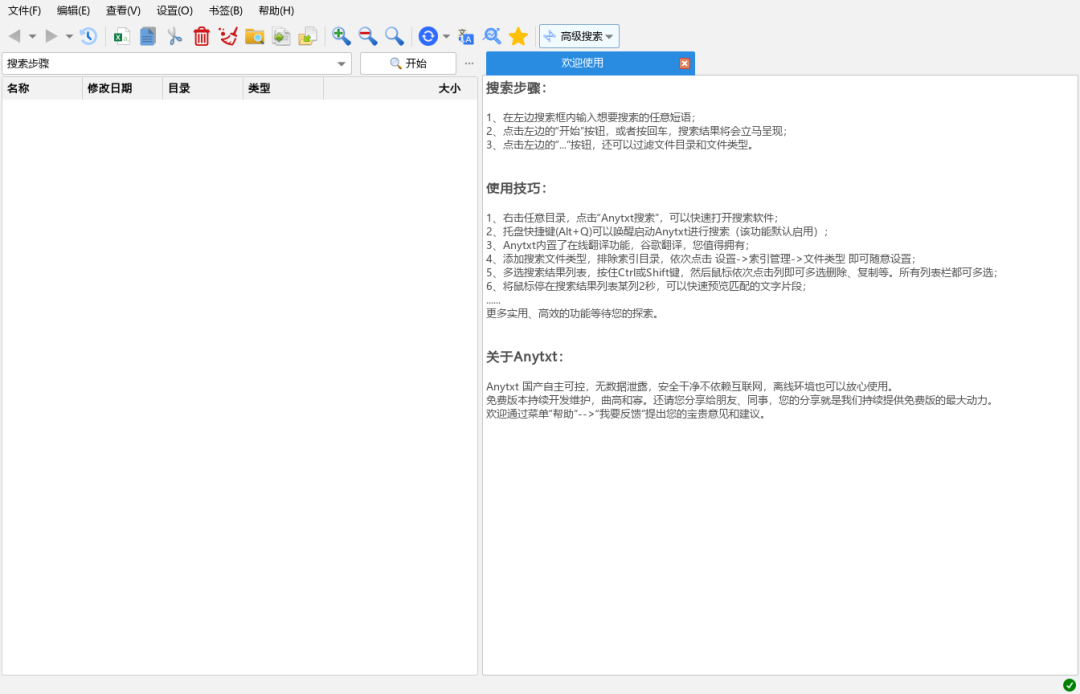Open the dropdown arrow beside refresh icon

click(x=446, y=36)
